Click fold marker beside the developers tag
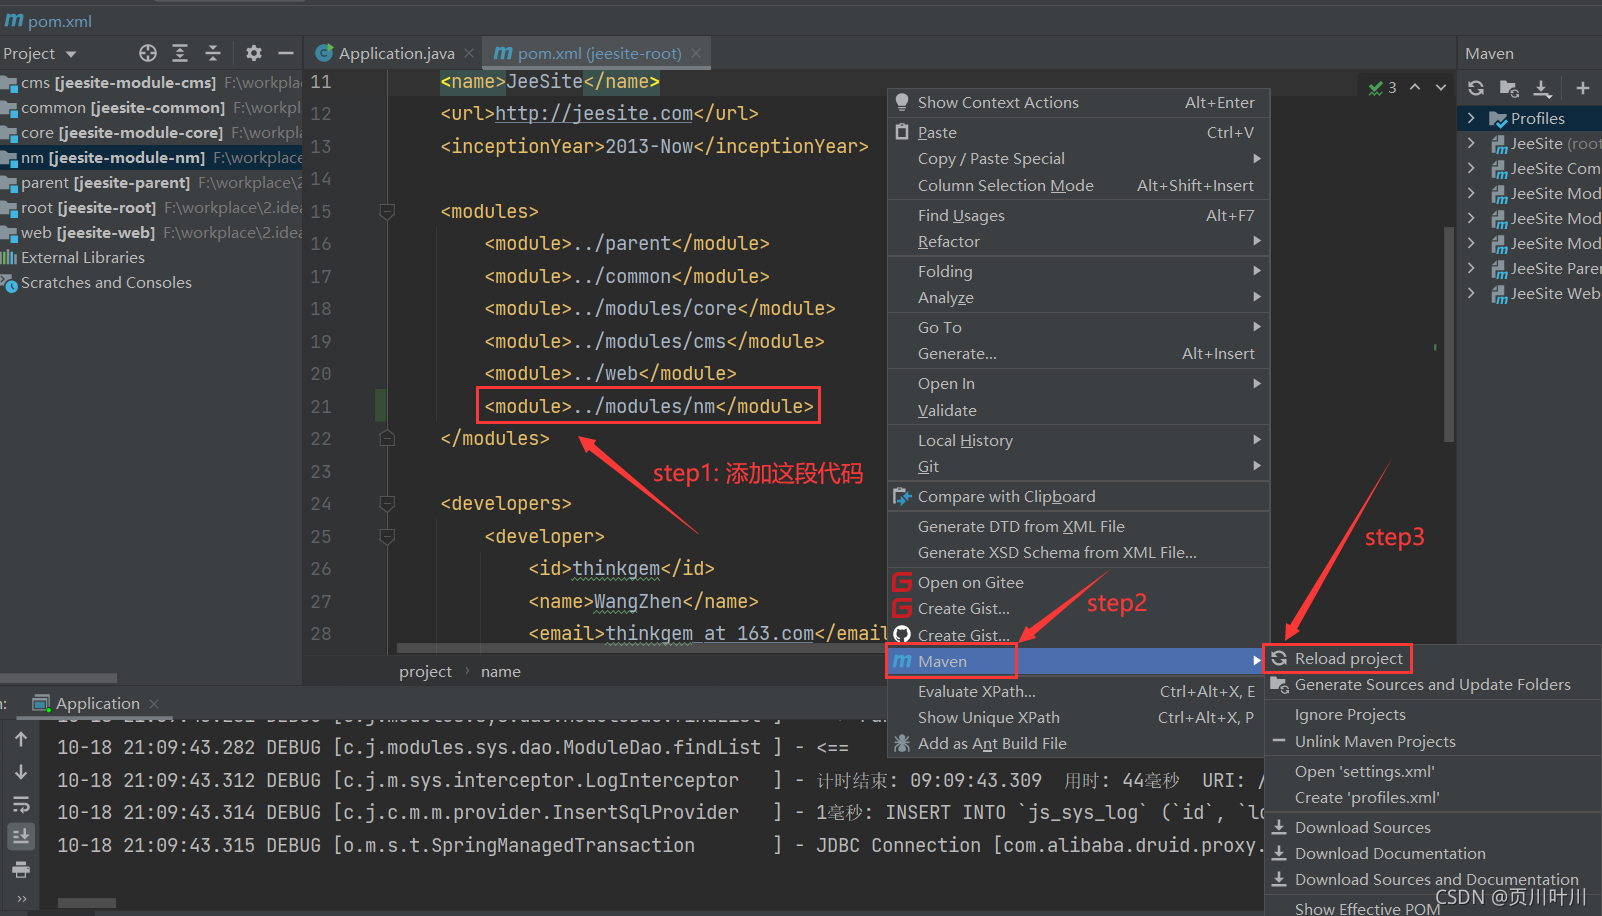 (x=387, y=504)
